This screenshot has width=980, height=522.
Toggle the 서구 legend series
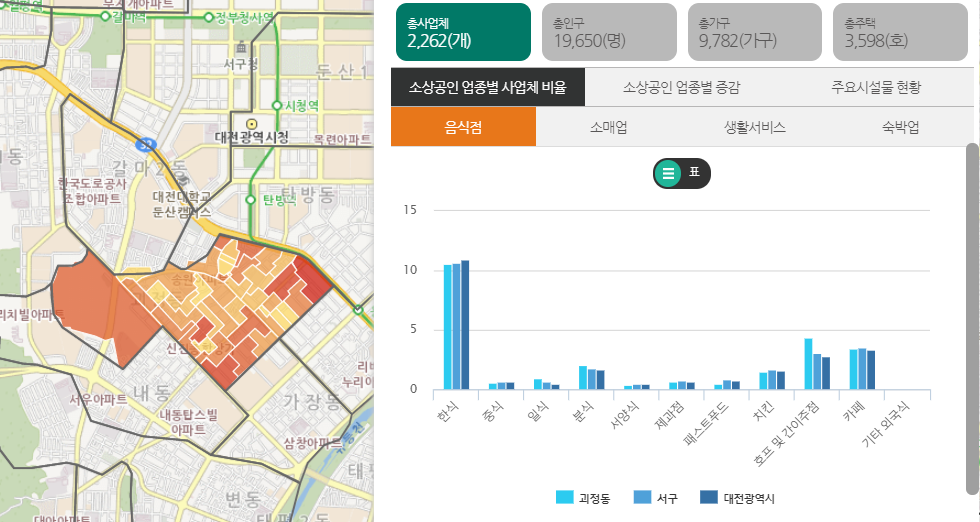[656, 498]
